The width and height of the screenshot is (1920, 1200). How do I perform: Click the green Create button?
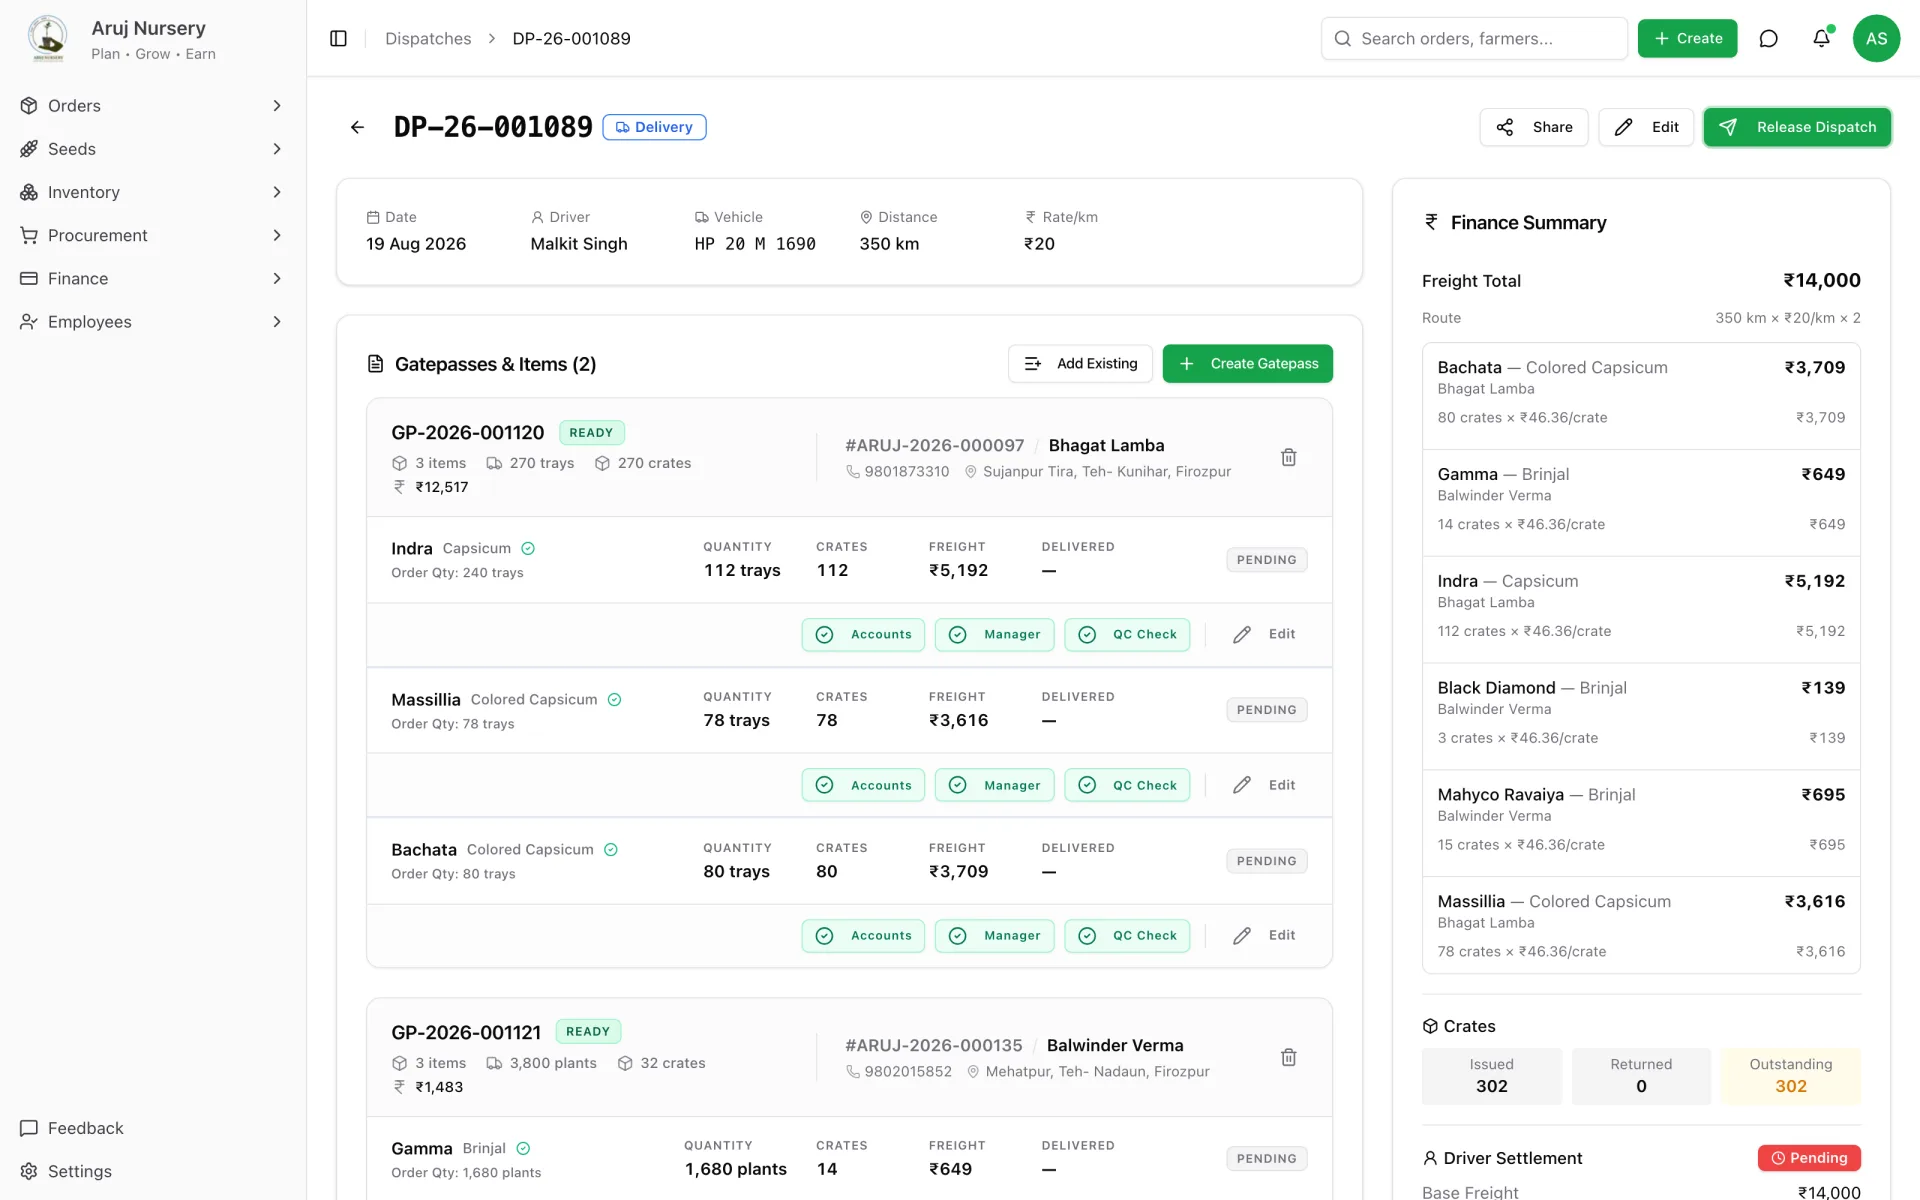click(x=1687, y=38)
